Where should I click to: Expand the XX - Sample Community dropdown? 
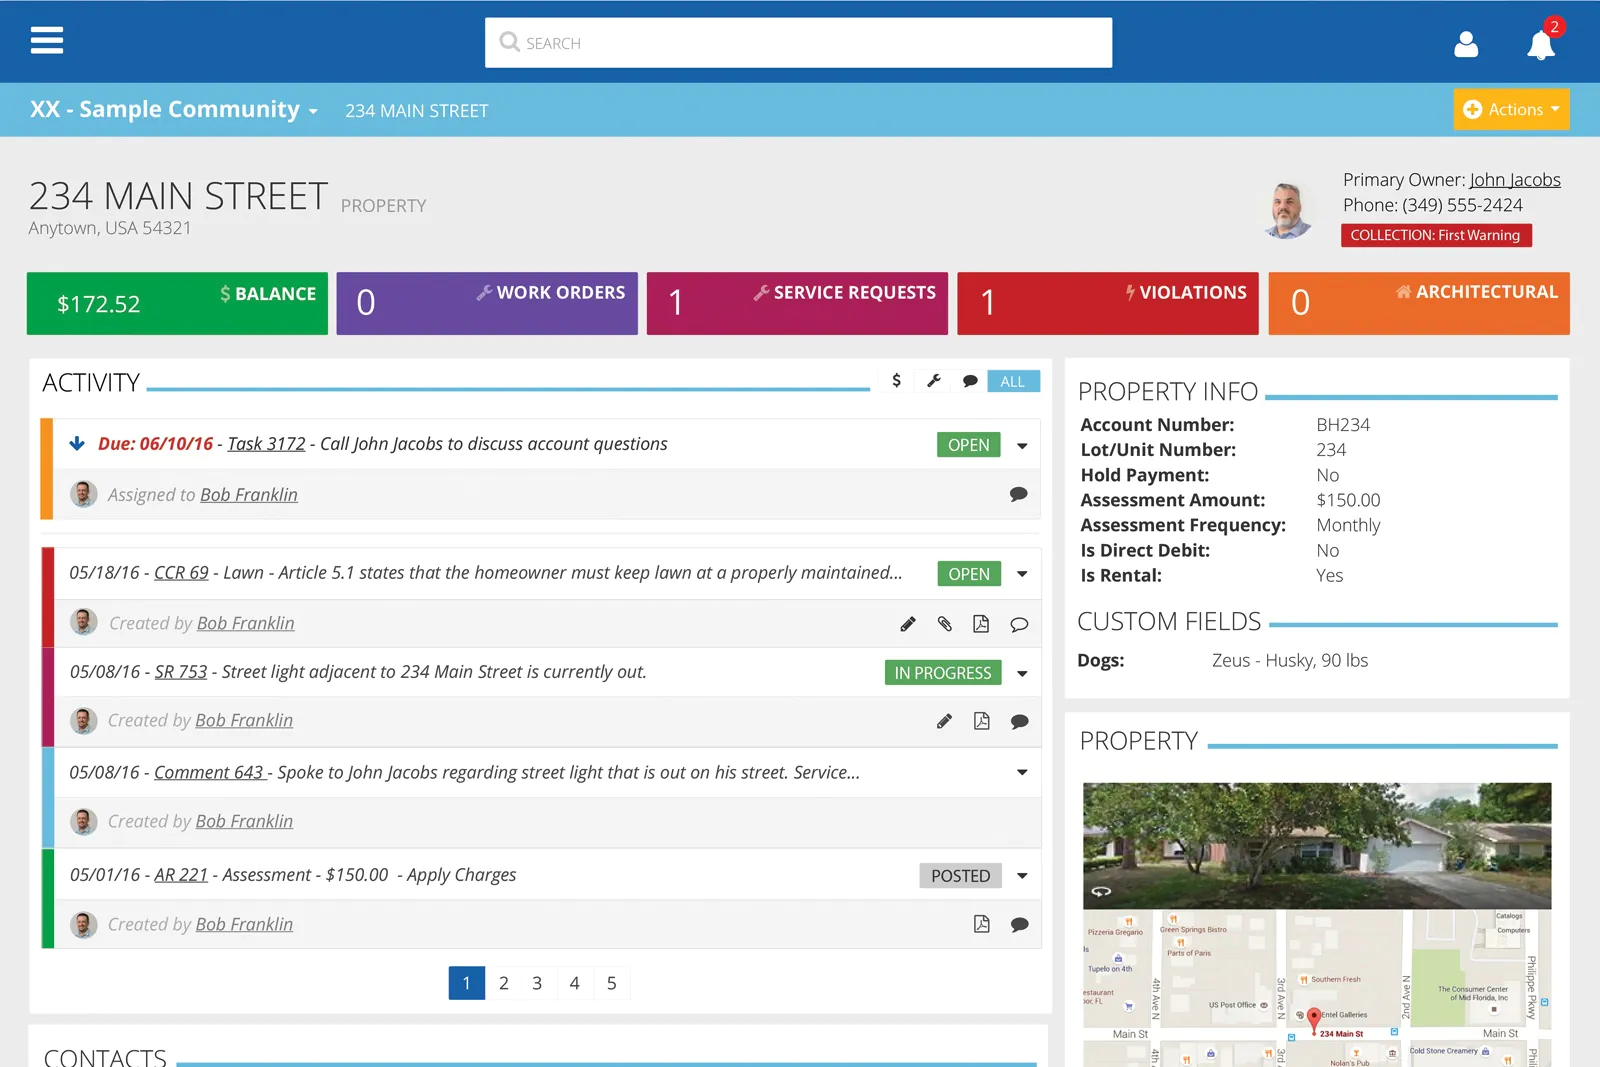(x=174, y=110)
